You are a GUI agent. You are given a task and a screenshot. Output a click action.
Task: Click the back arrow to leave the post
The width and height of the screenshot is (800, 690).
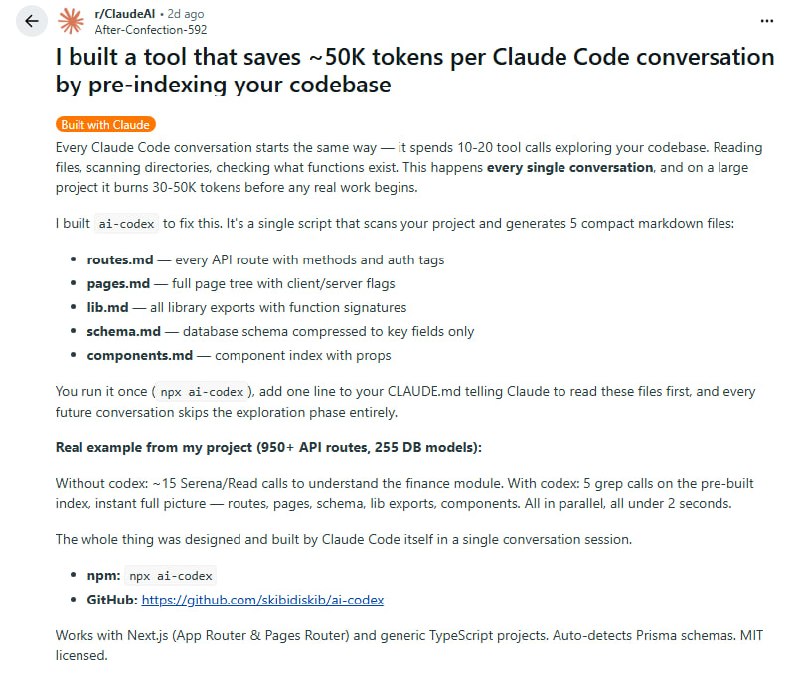[x=31, y=20]
